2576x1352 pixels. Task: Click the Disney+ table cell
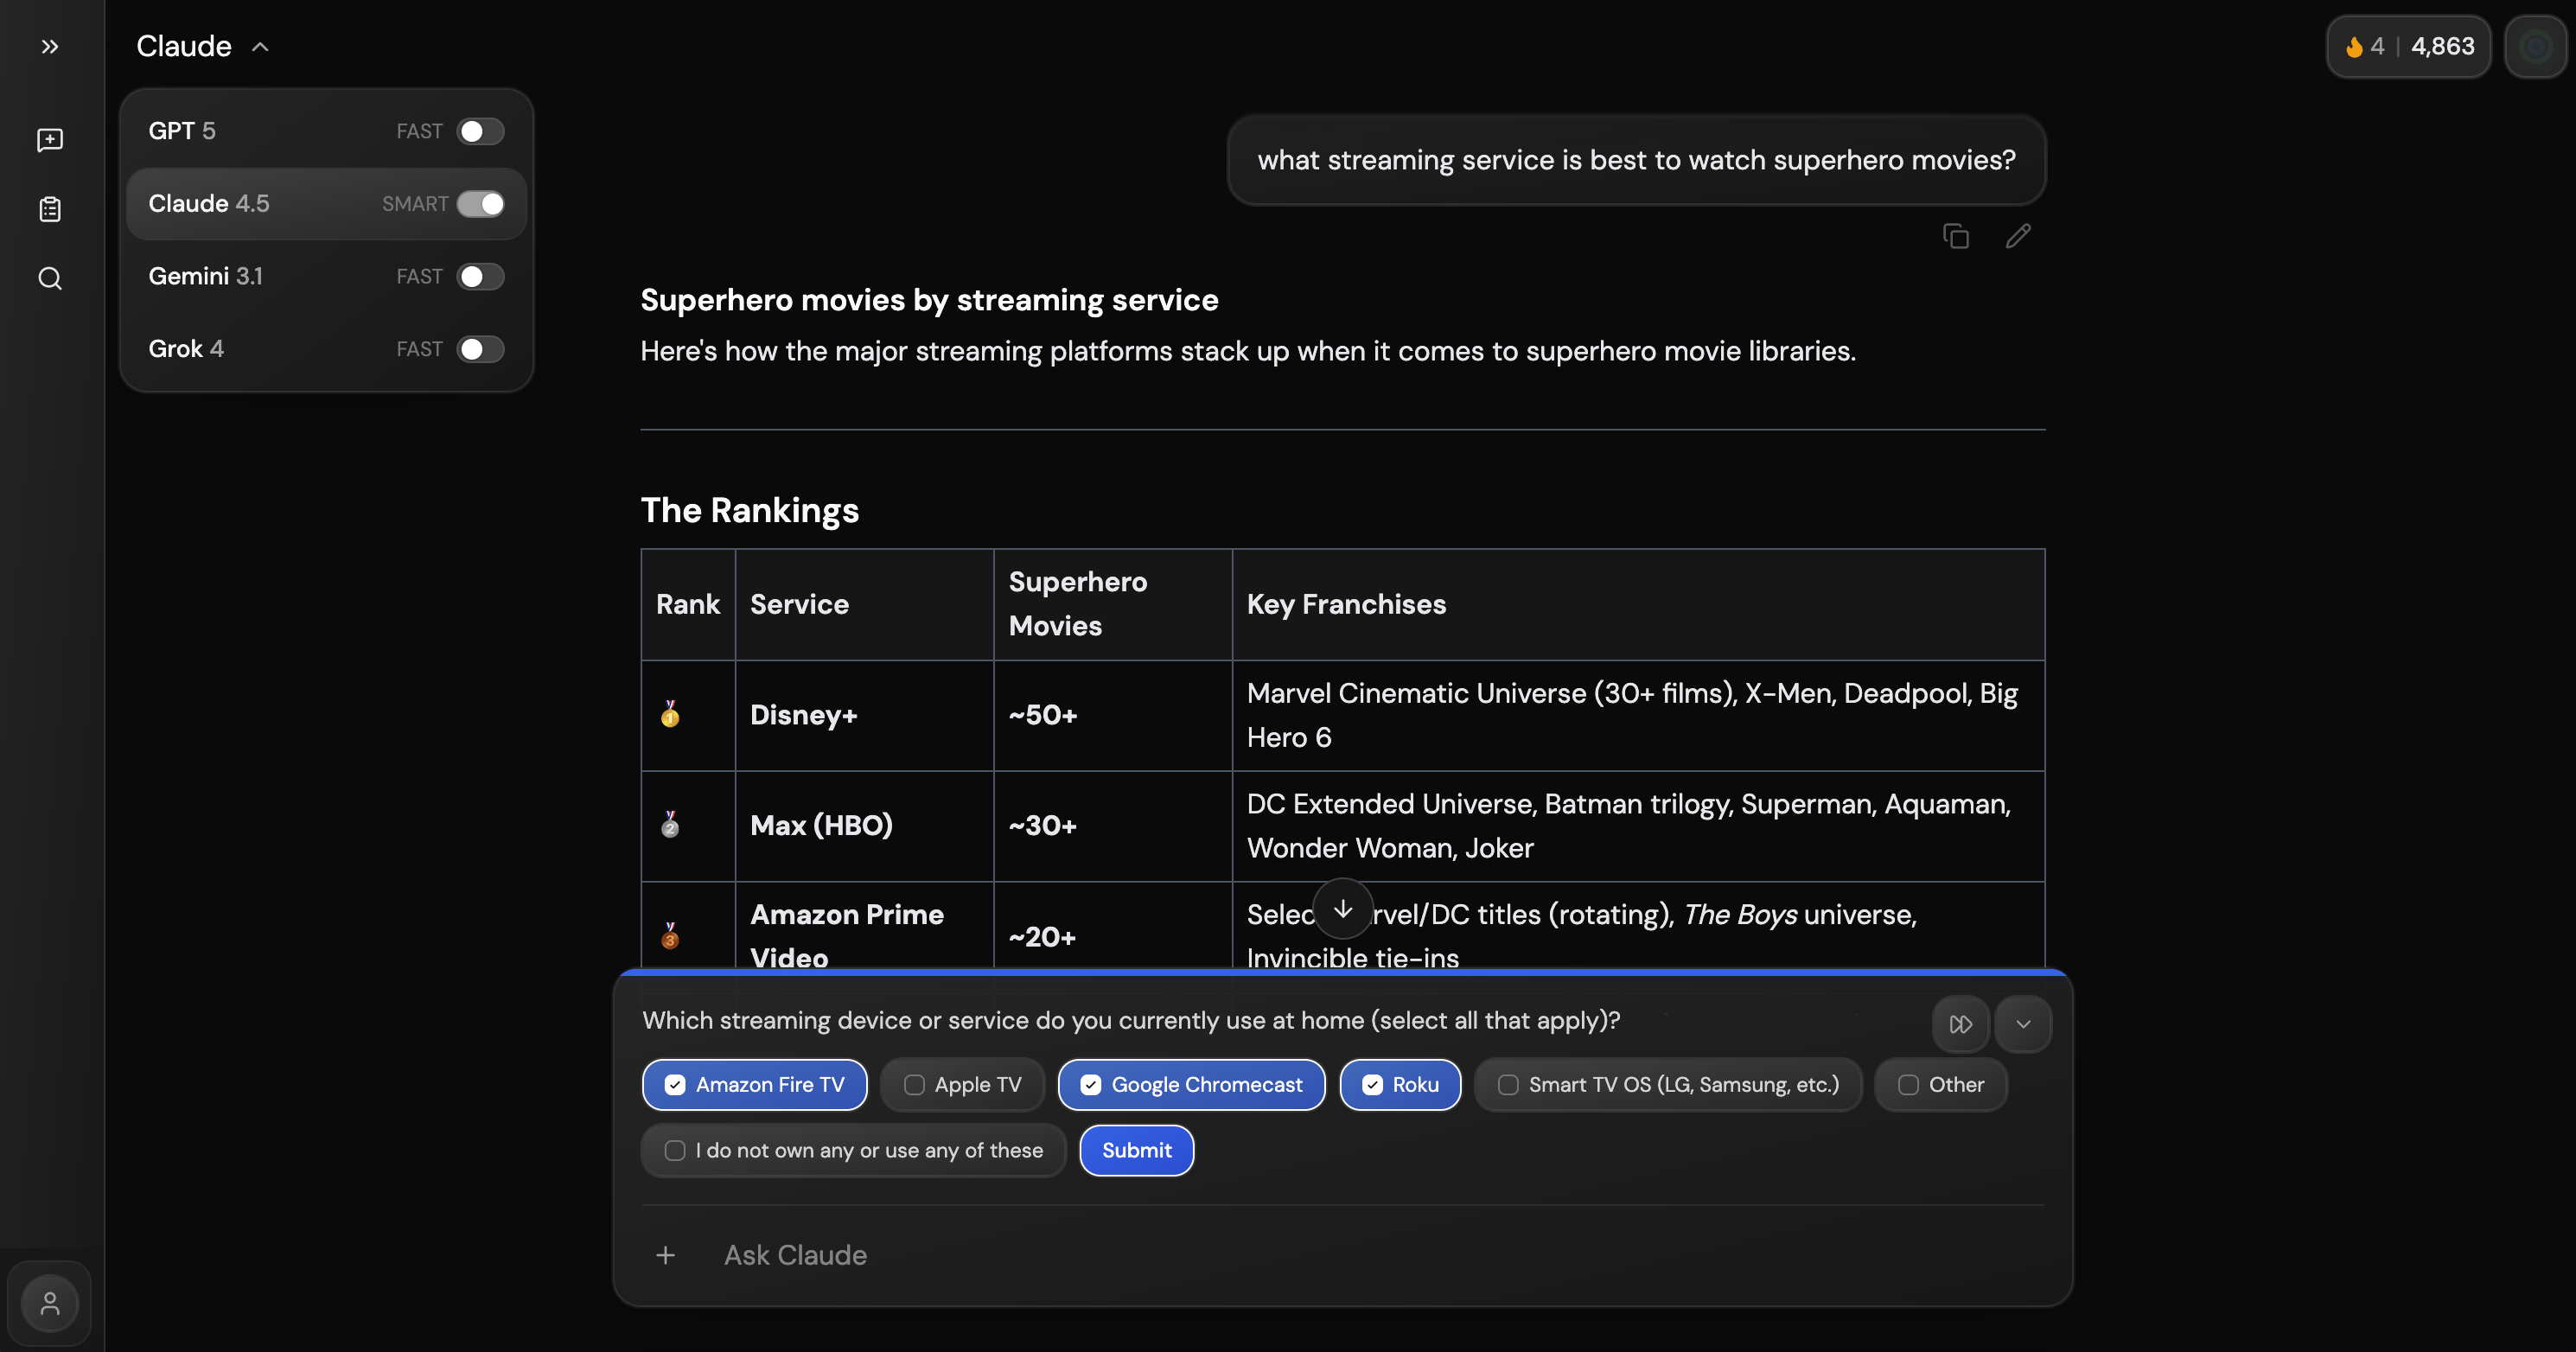click(864, 715)
